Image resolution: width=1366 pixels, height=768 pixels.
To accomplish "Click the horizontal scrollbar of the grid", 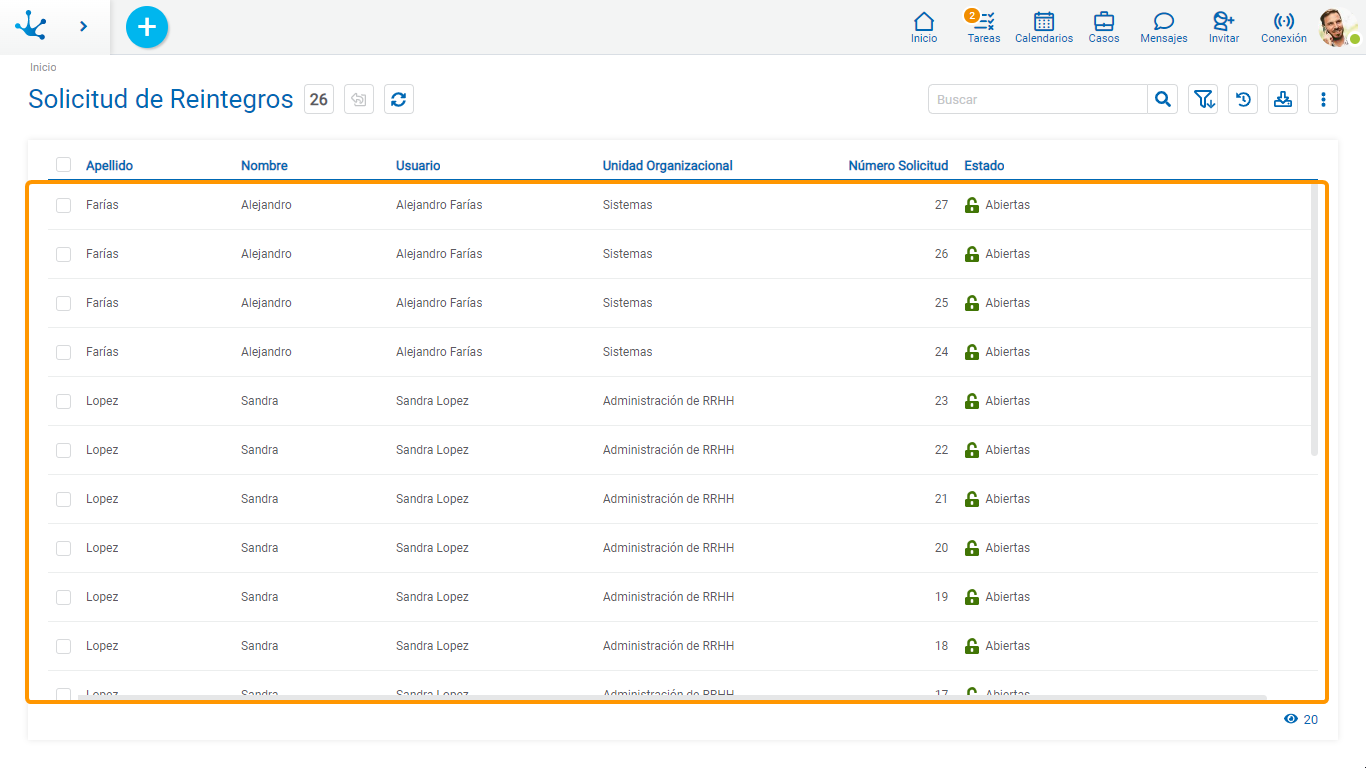I will (x=672, y=697).
